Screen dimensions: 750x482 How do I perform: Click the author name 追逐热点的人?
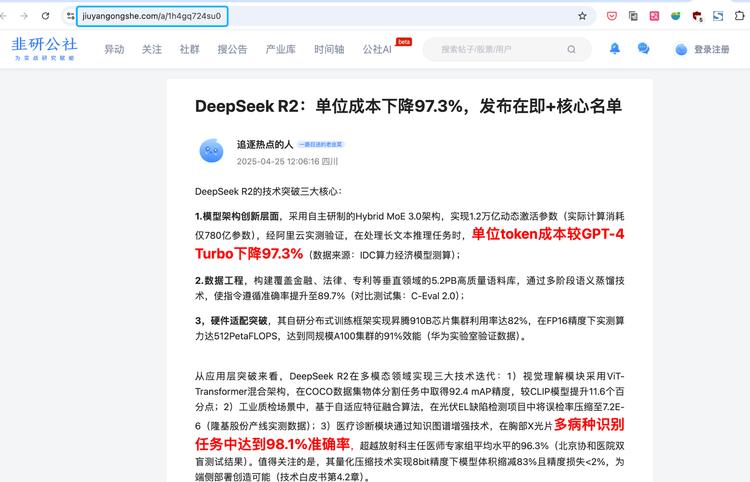click(265, 144)
